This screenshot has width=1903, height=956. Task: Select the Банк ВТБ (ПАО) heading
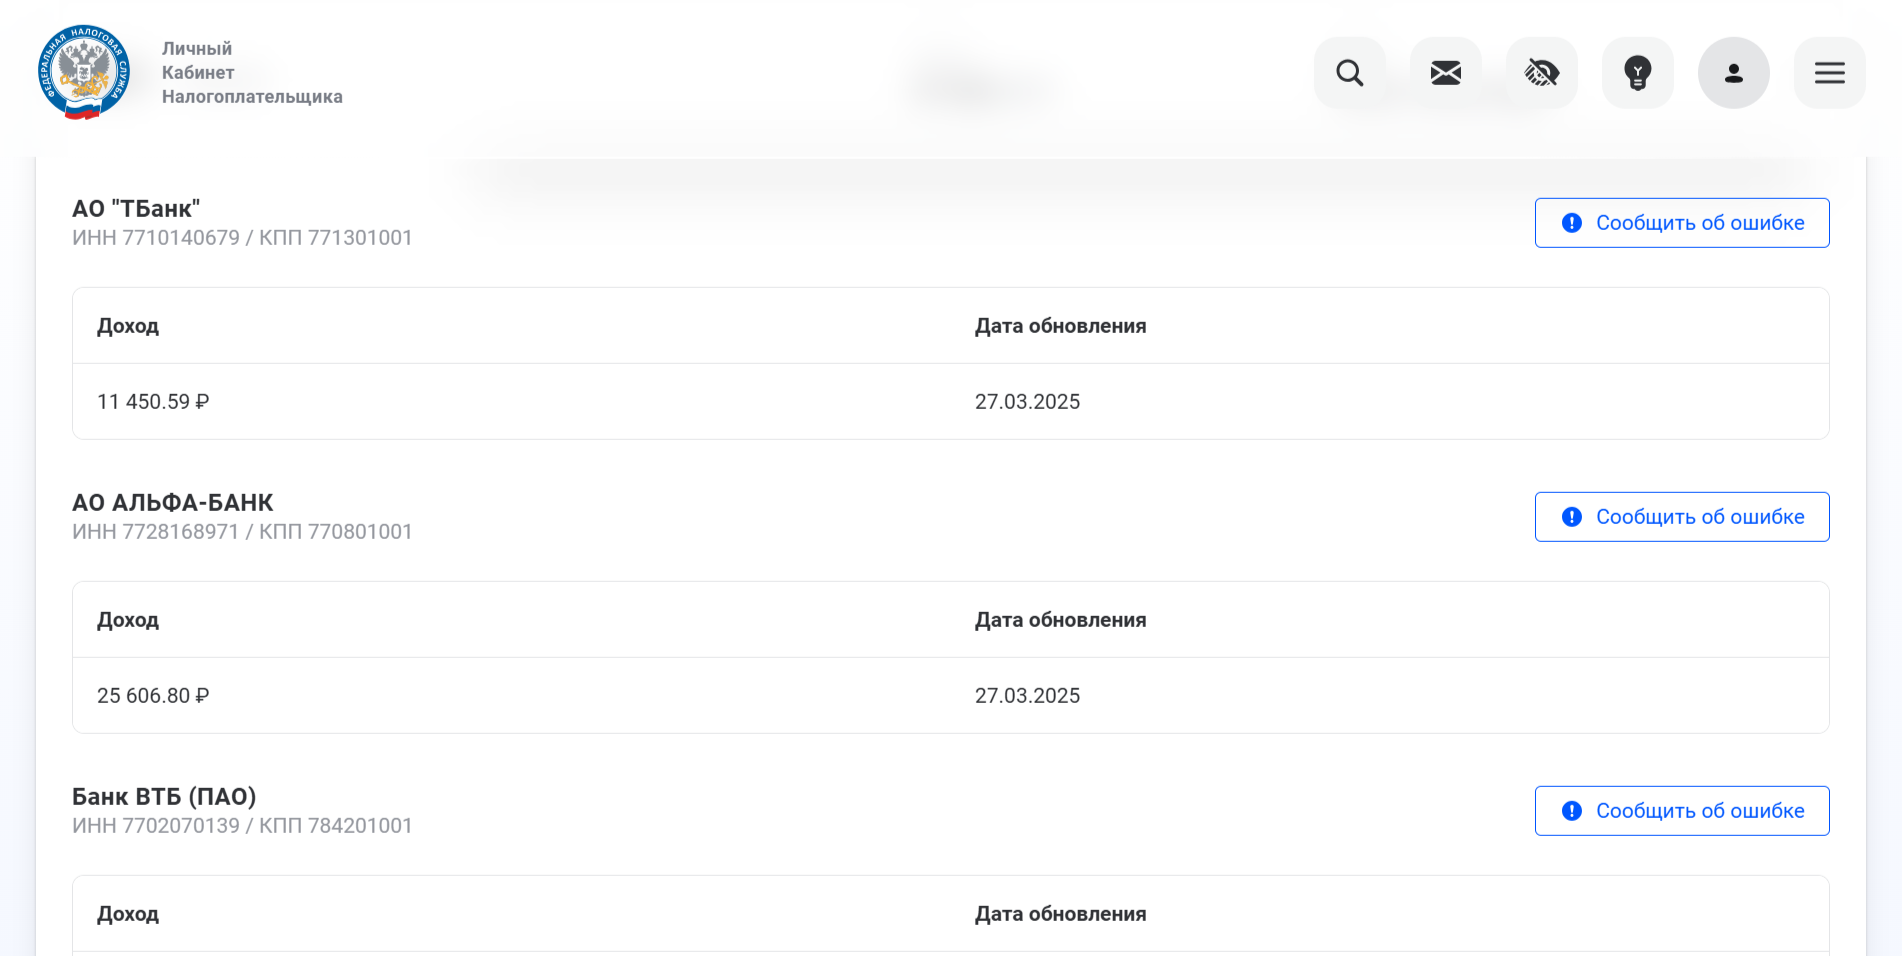click(x=164, y=797)
